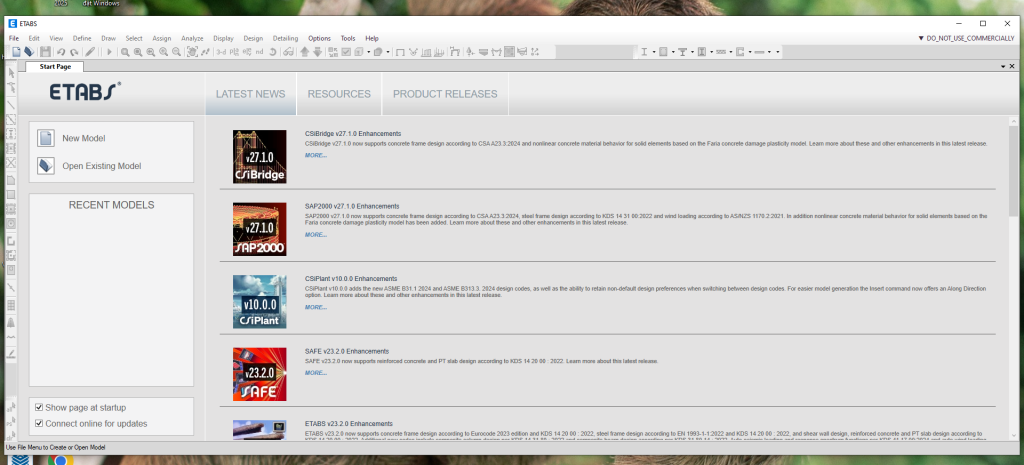Click the RECENT MODELS heading
1024x465 pixels.
pos(112,205)
